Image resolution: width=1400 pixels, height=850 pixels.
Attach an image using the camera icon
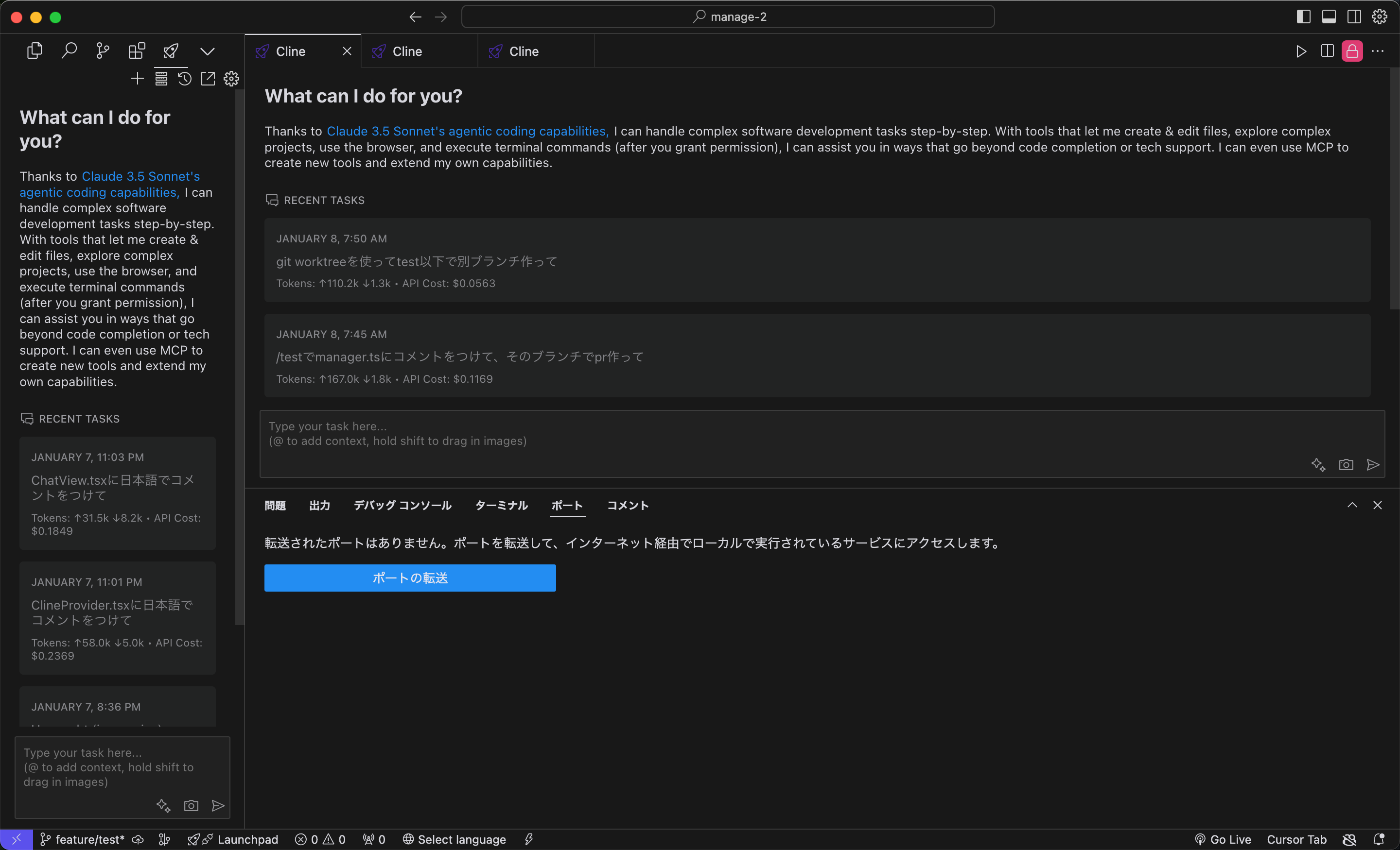pos(1345,464)
